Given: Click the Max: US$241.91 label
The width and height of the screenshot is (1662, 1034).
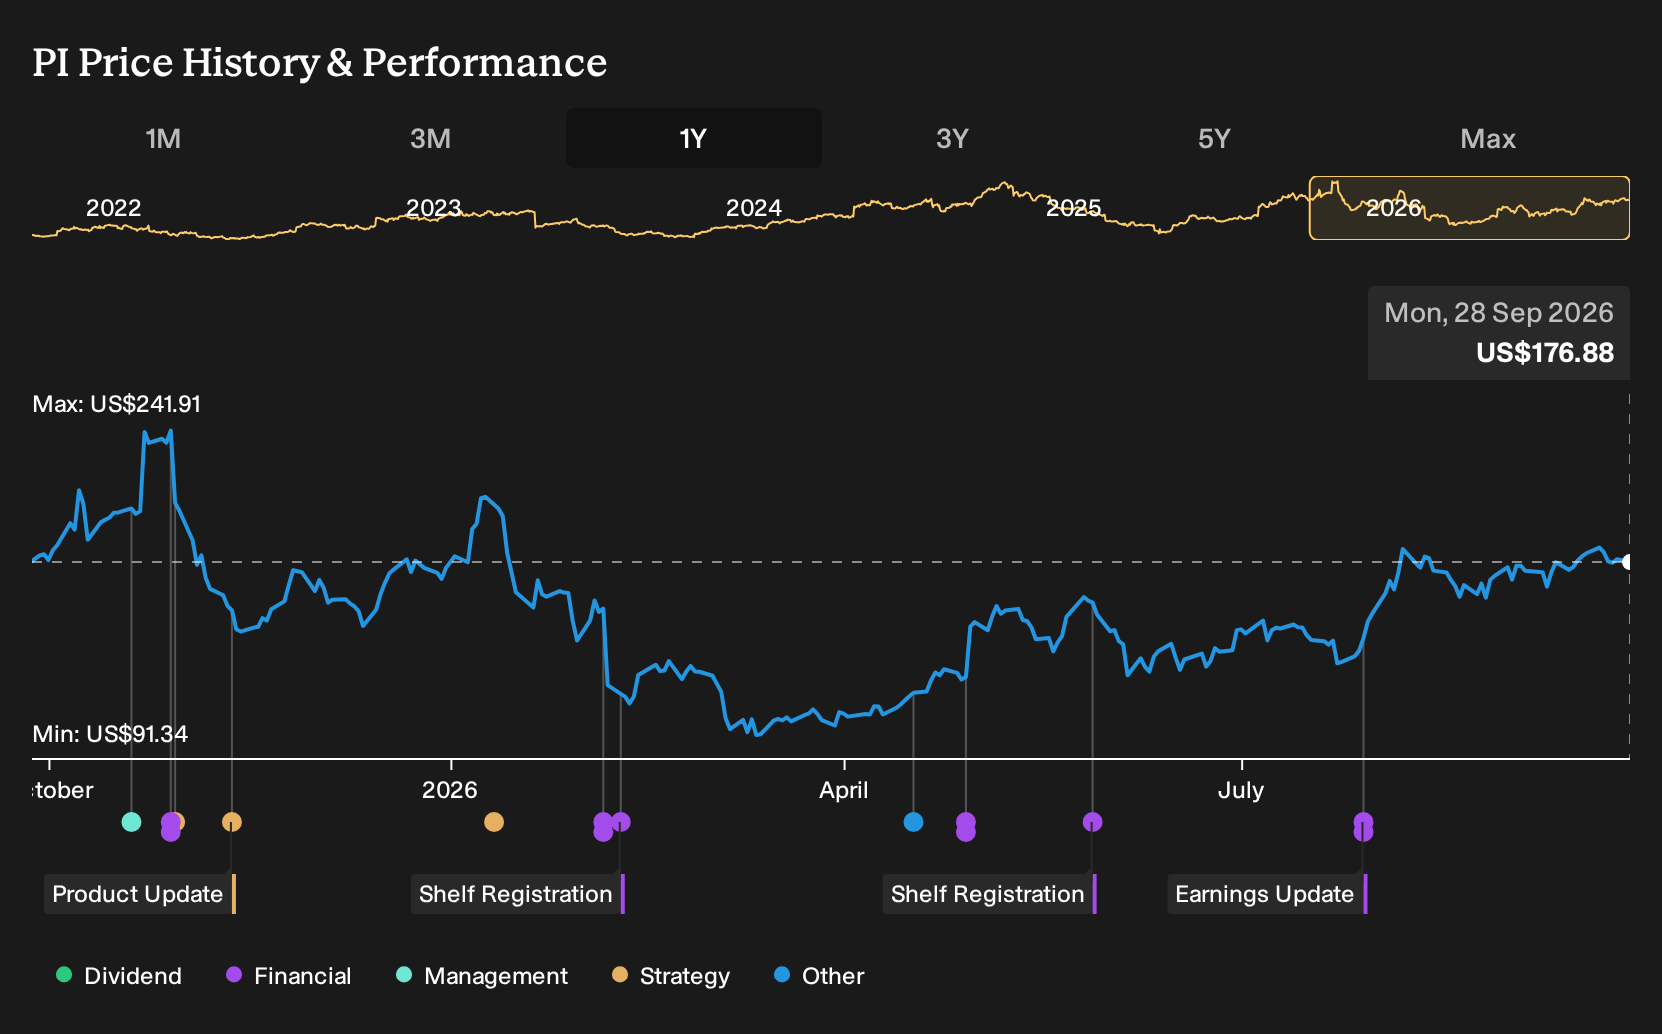Looking at the screenshot, I should tap(117, 404).
